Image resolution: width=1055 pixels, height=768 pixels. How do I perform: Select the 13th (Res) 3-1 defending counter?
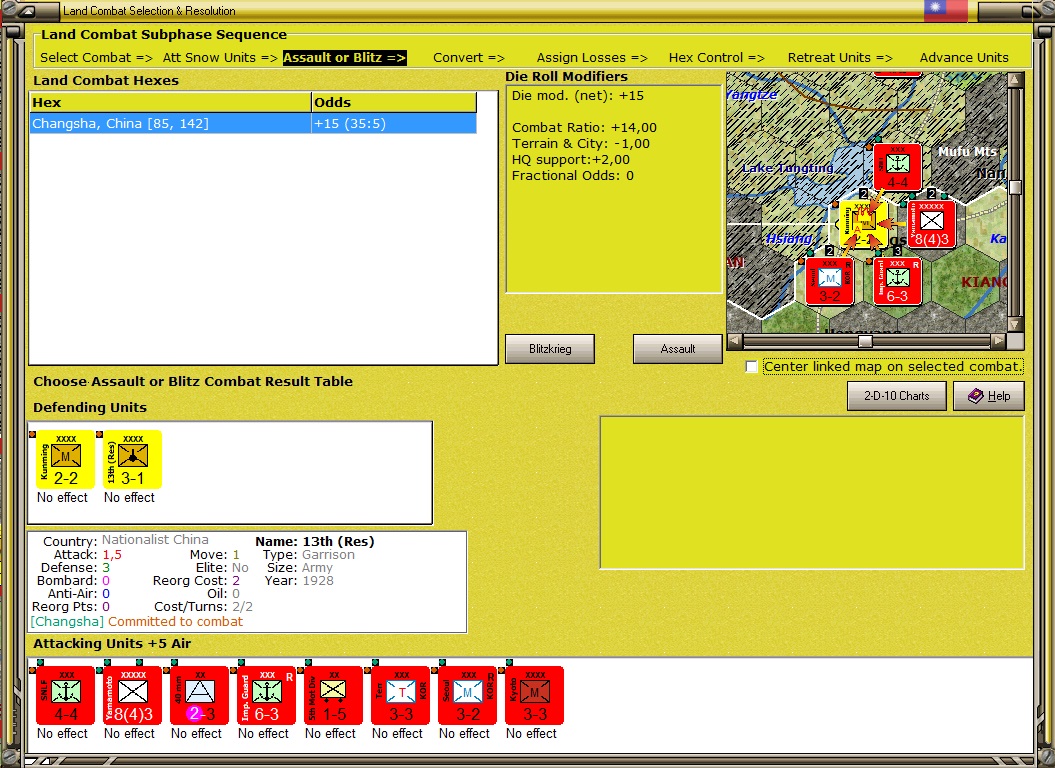click(x=133, y=459)
